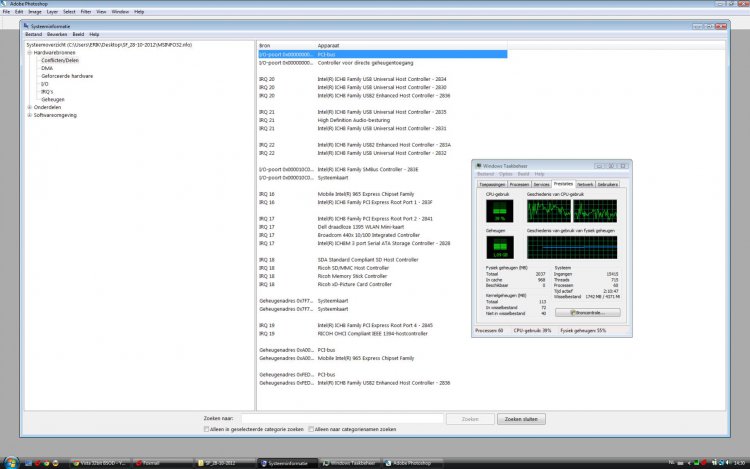This screenshot has height=469, width=750.
Task: Click the Bron column header
Action: click(286, 45)
